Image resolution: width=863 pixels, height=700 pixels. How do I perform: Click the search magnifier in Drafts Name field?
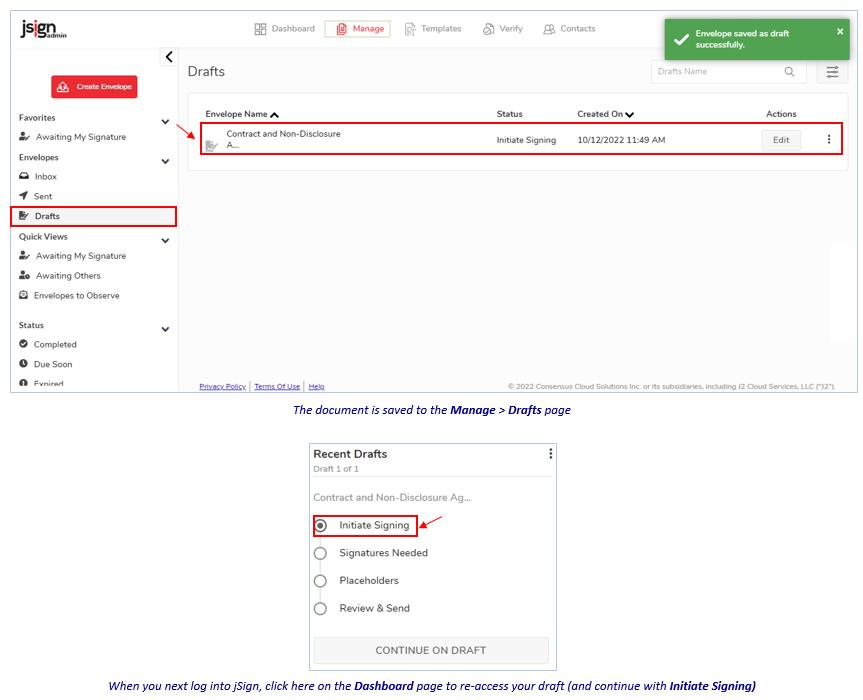click(789, 72)
